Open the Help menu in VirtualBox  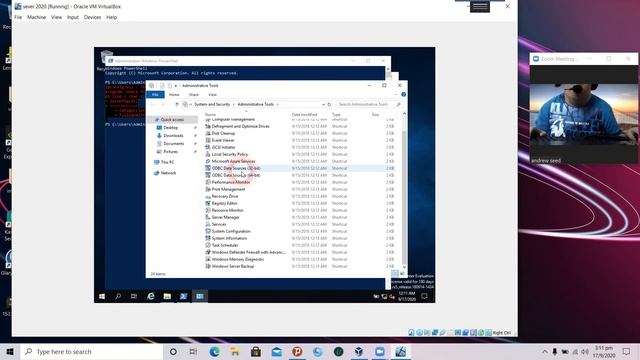111,17
